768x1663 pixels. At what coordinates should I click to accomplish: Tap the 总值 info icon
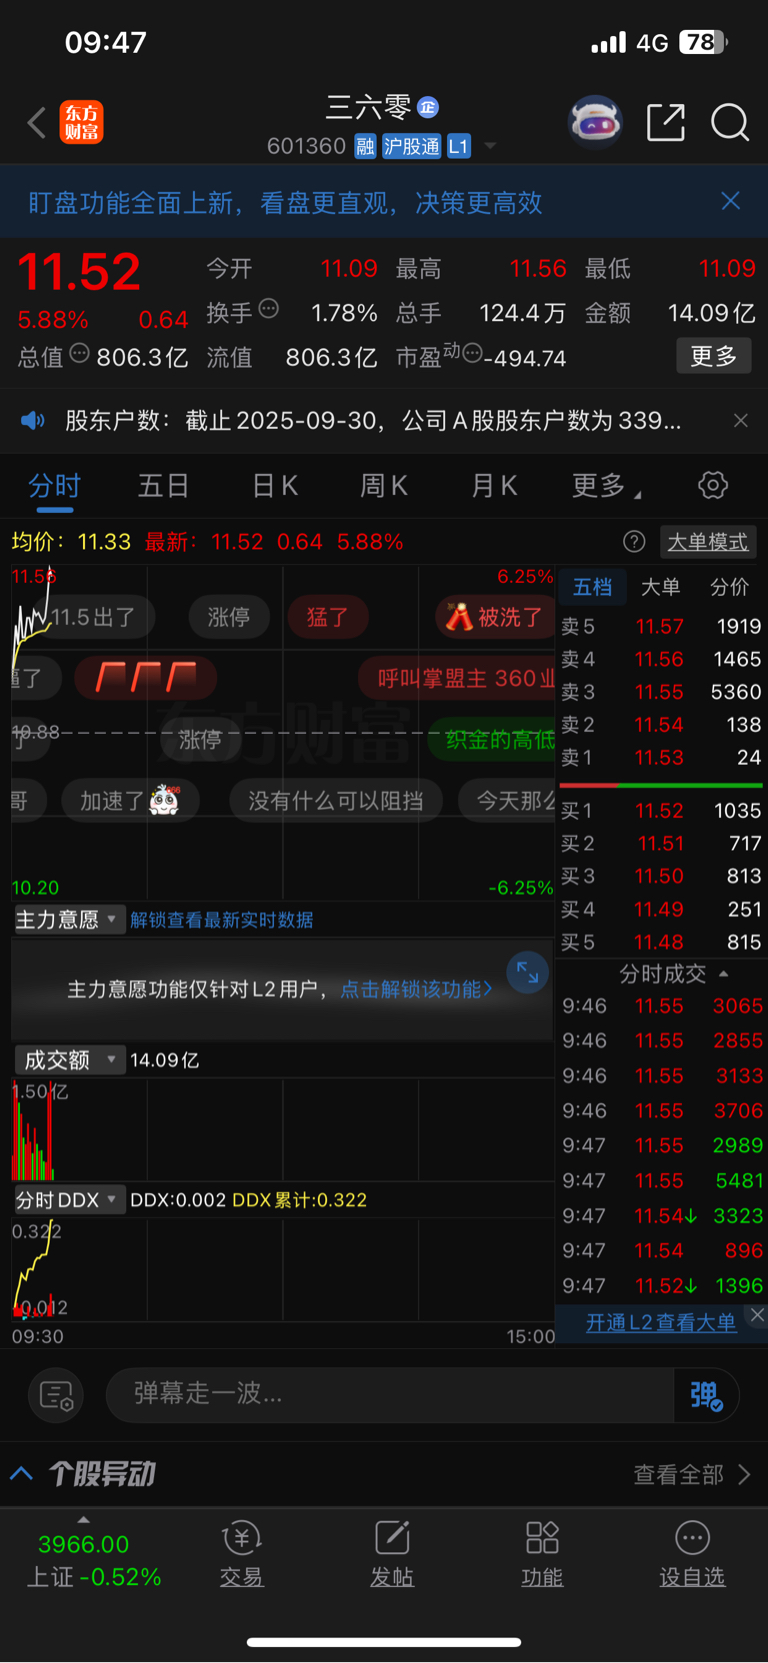pos(79,354)
